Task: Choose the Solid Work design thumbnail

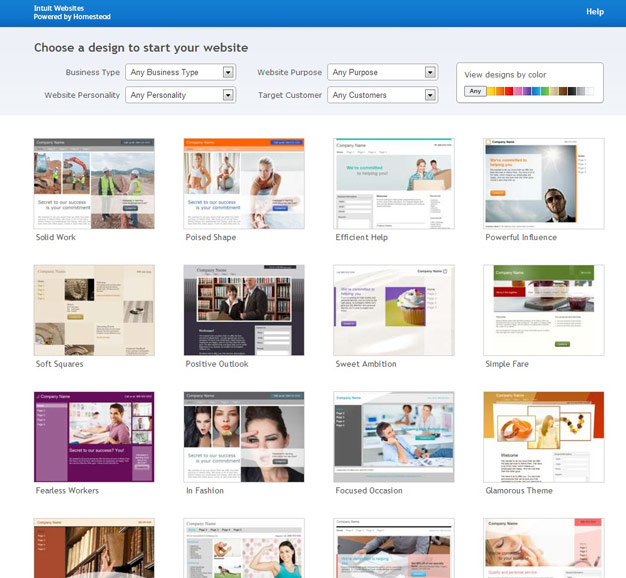Action: click(94, 184)
